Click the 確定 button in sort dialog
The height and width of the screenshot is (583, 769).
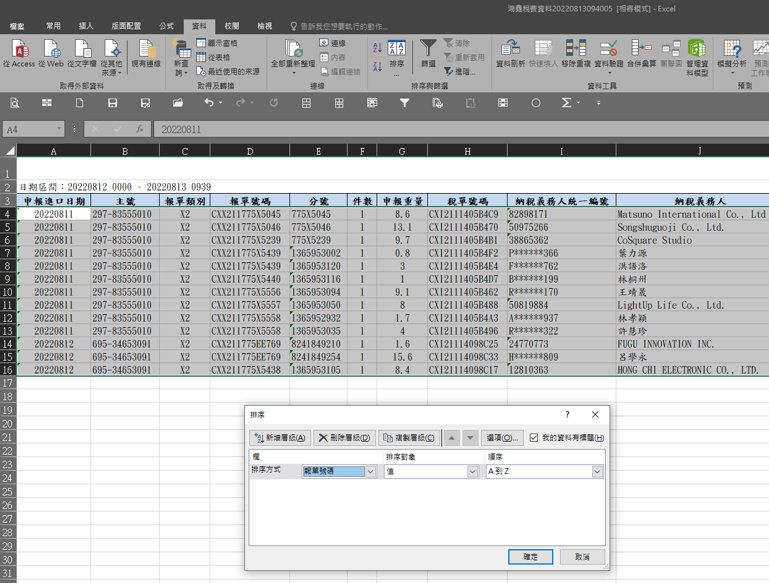point(530,557)
